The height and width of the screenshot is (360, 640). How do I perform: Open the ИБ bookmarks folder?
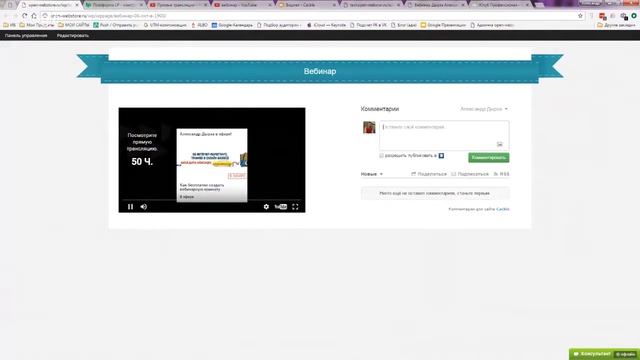[x=9, y=25]
